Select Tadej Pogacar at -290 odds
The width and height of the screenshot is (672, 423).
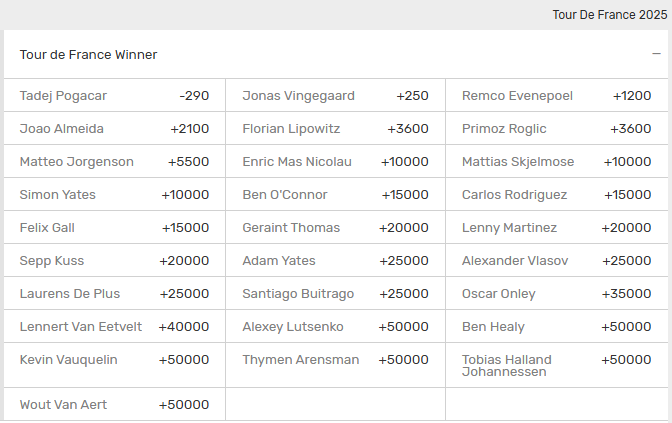point(114,96)
